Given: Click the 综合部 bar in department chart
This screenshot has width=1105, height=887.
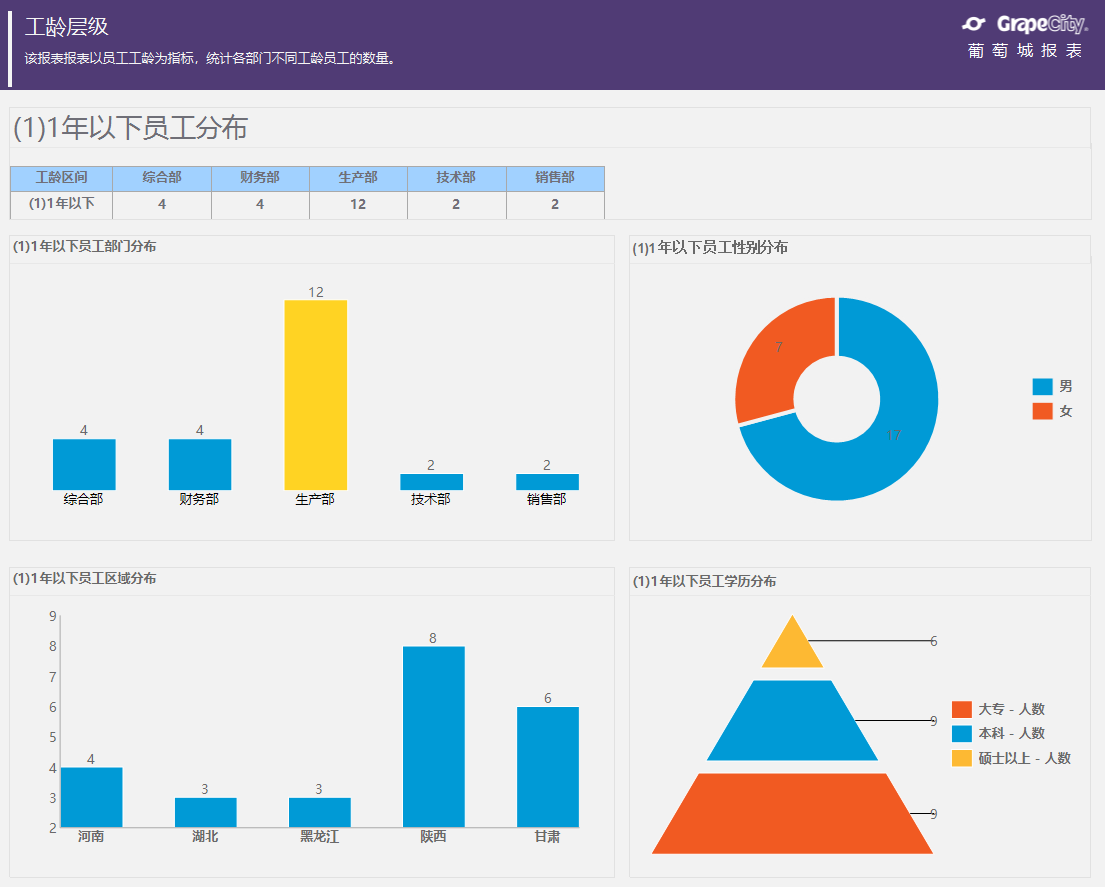Looking at the screenshot, I should point(84,464).
